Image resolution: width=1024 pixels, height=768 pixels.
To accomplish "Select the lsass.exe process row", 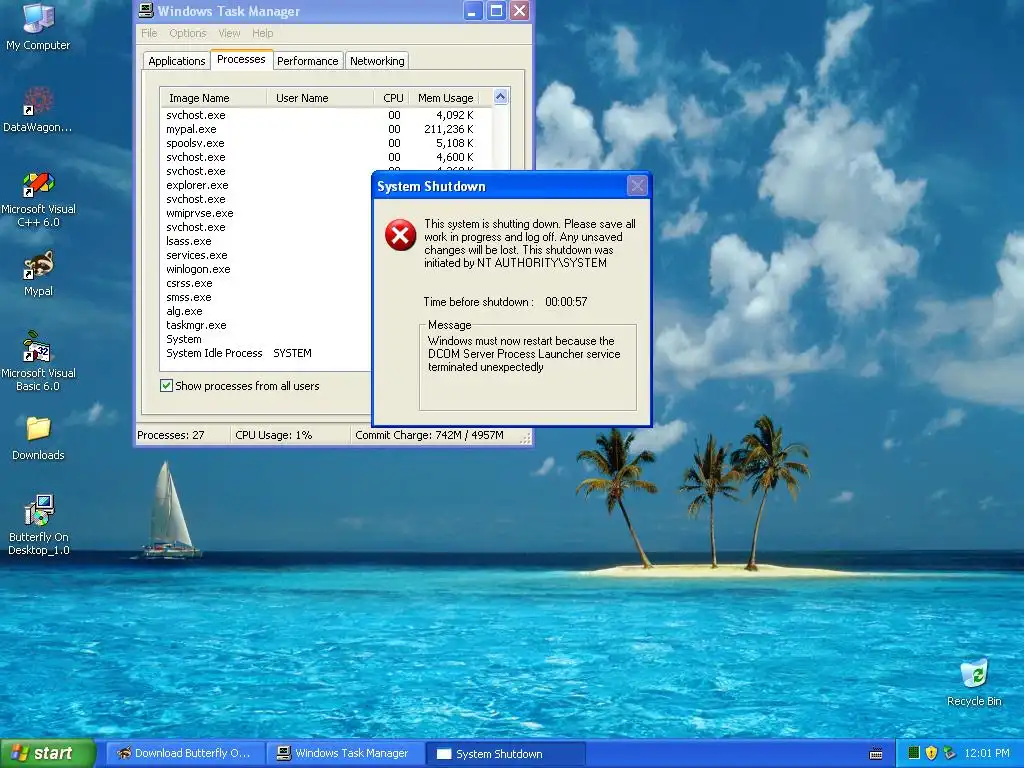I will point(266,242).
